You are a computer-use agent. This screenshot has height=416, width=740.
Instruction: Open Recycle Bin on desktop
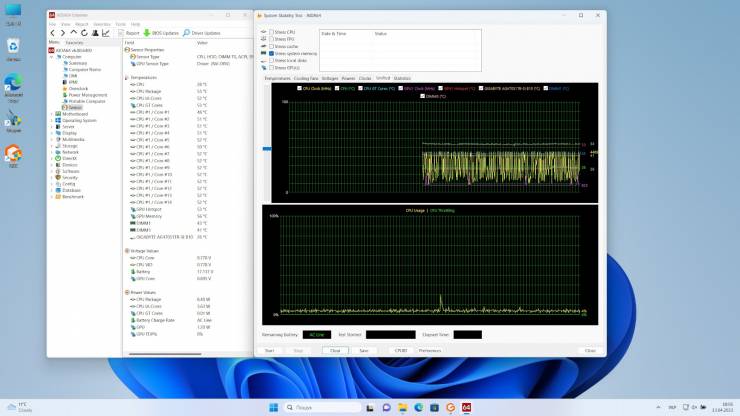13,50
